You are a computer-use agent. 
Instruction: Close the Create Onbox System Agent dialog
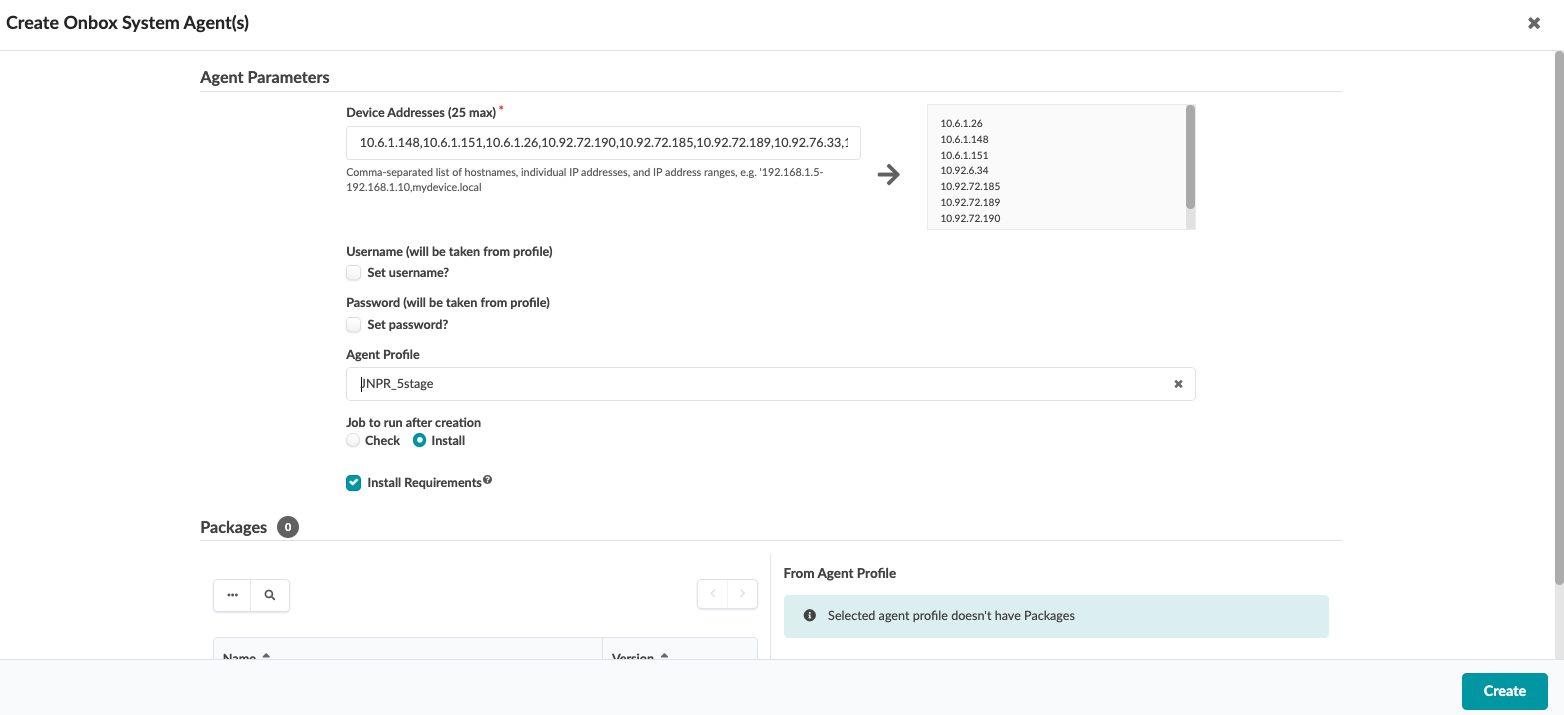pyautogui.click(x=1533, y=23)
